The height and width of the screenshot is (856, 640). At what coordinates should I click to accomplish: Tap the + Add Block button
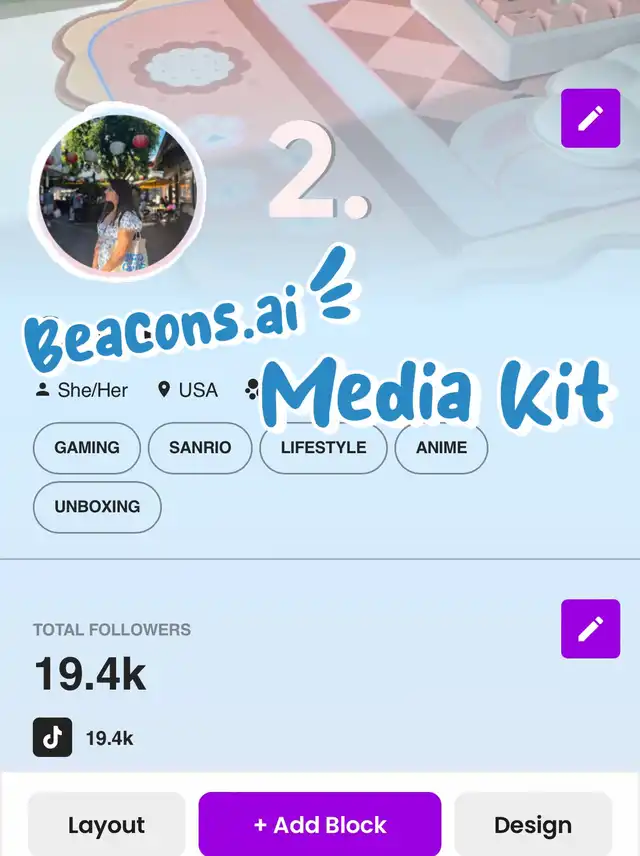tap(319, 825)
